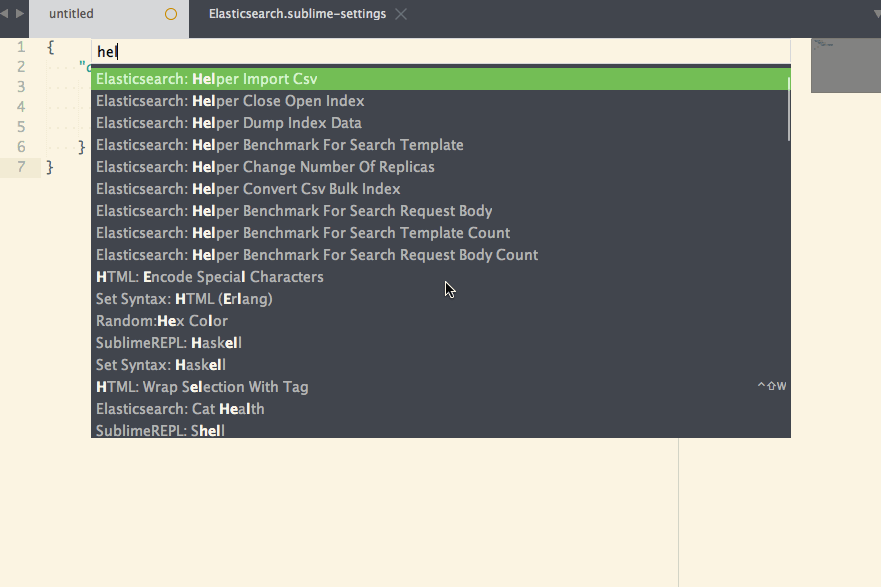Click line number 6 in the gutter
Viewport: 881px width, 587px height.
(x=21, y=147)
